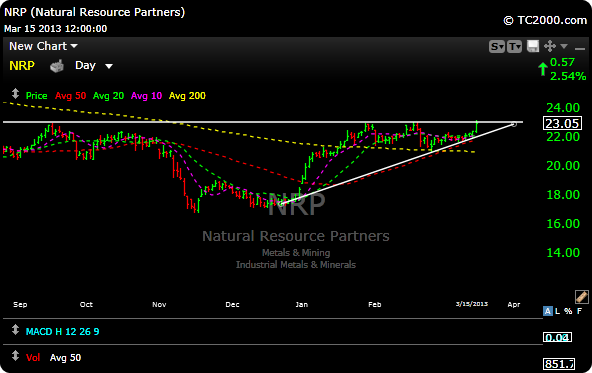Click the yellow Avg 200 legend label
Screen dimensions: 592x373
[x=187, y=96]
